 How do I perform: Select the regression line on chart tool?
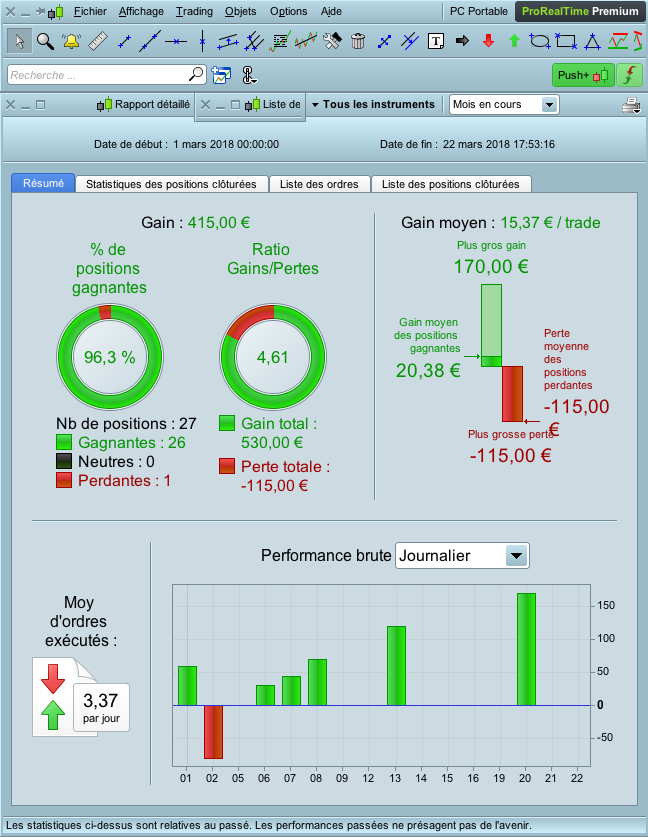(306, 41)
